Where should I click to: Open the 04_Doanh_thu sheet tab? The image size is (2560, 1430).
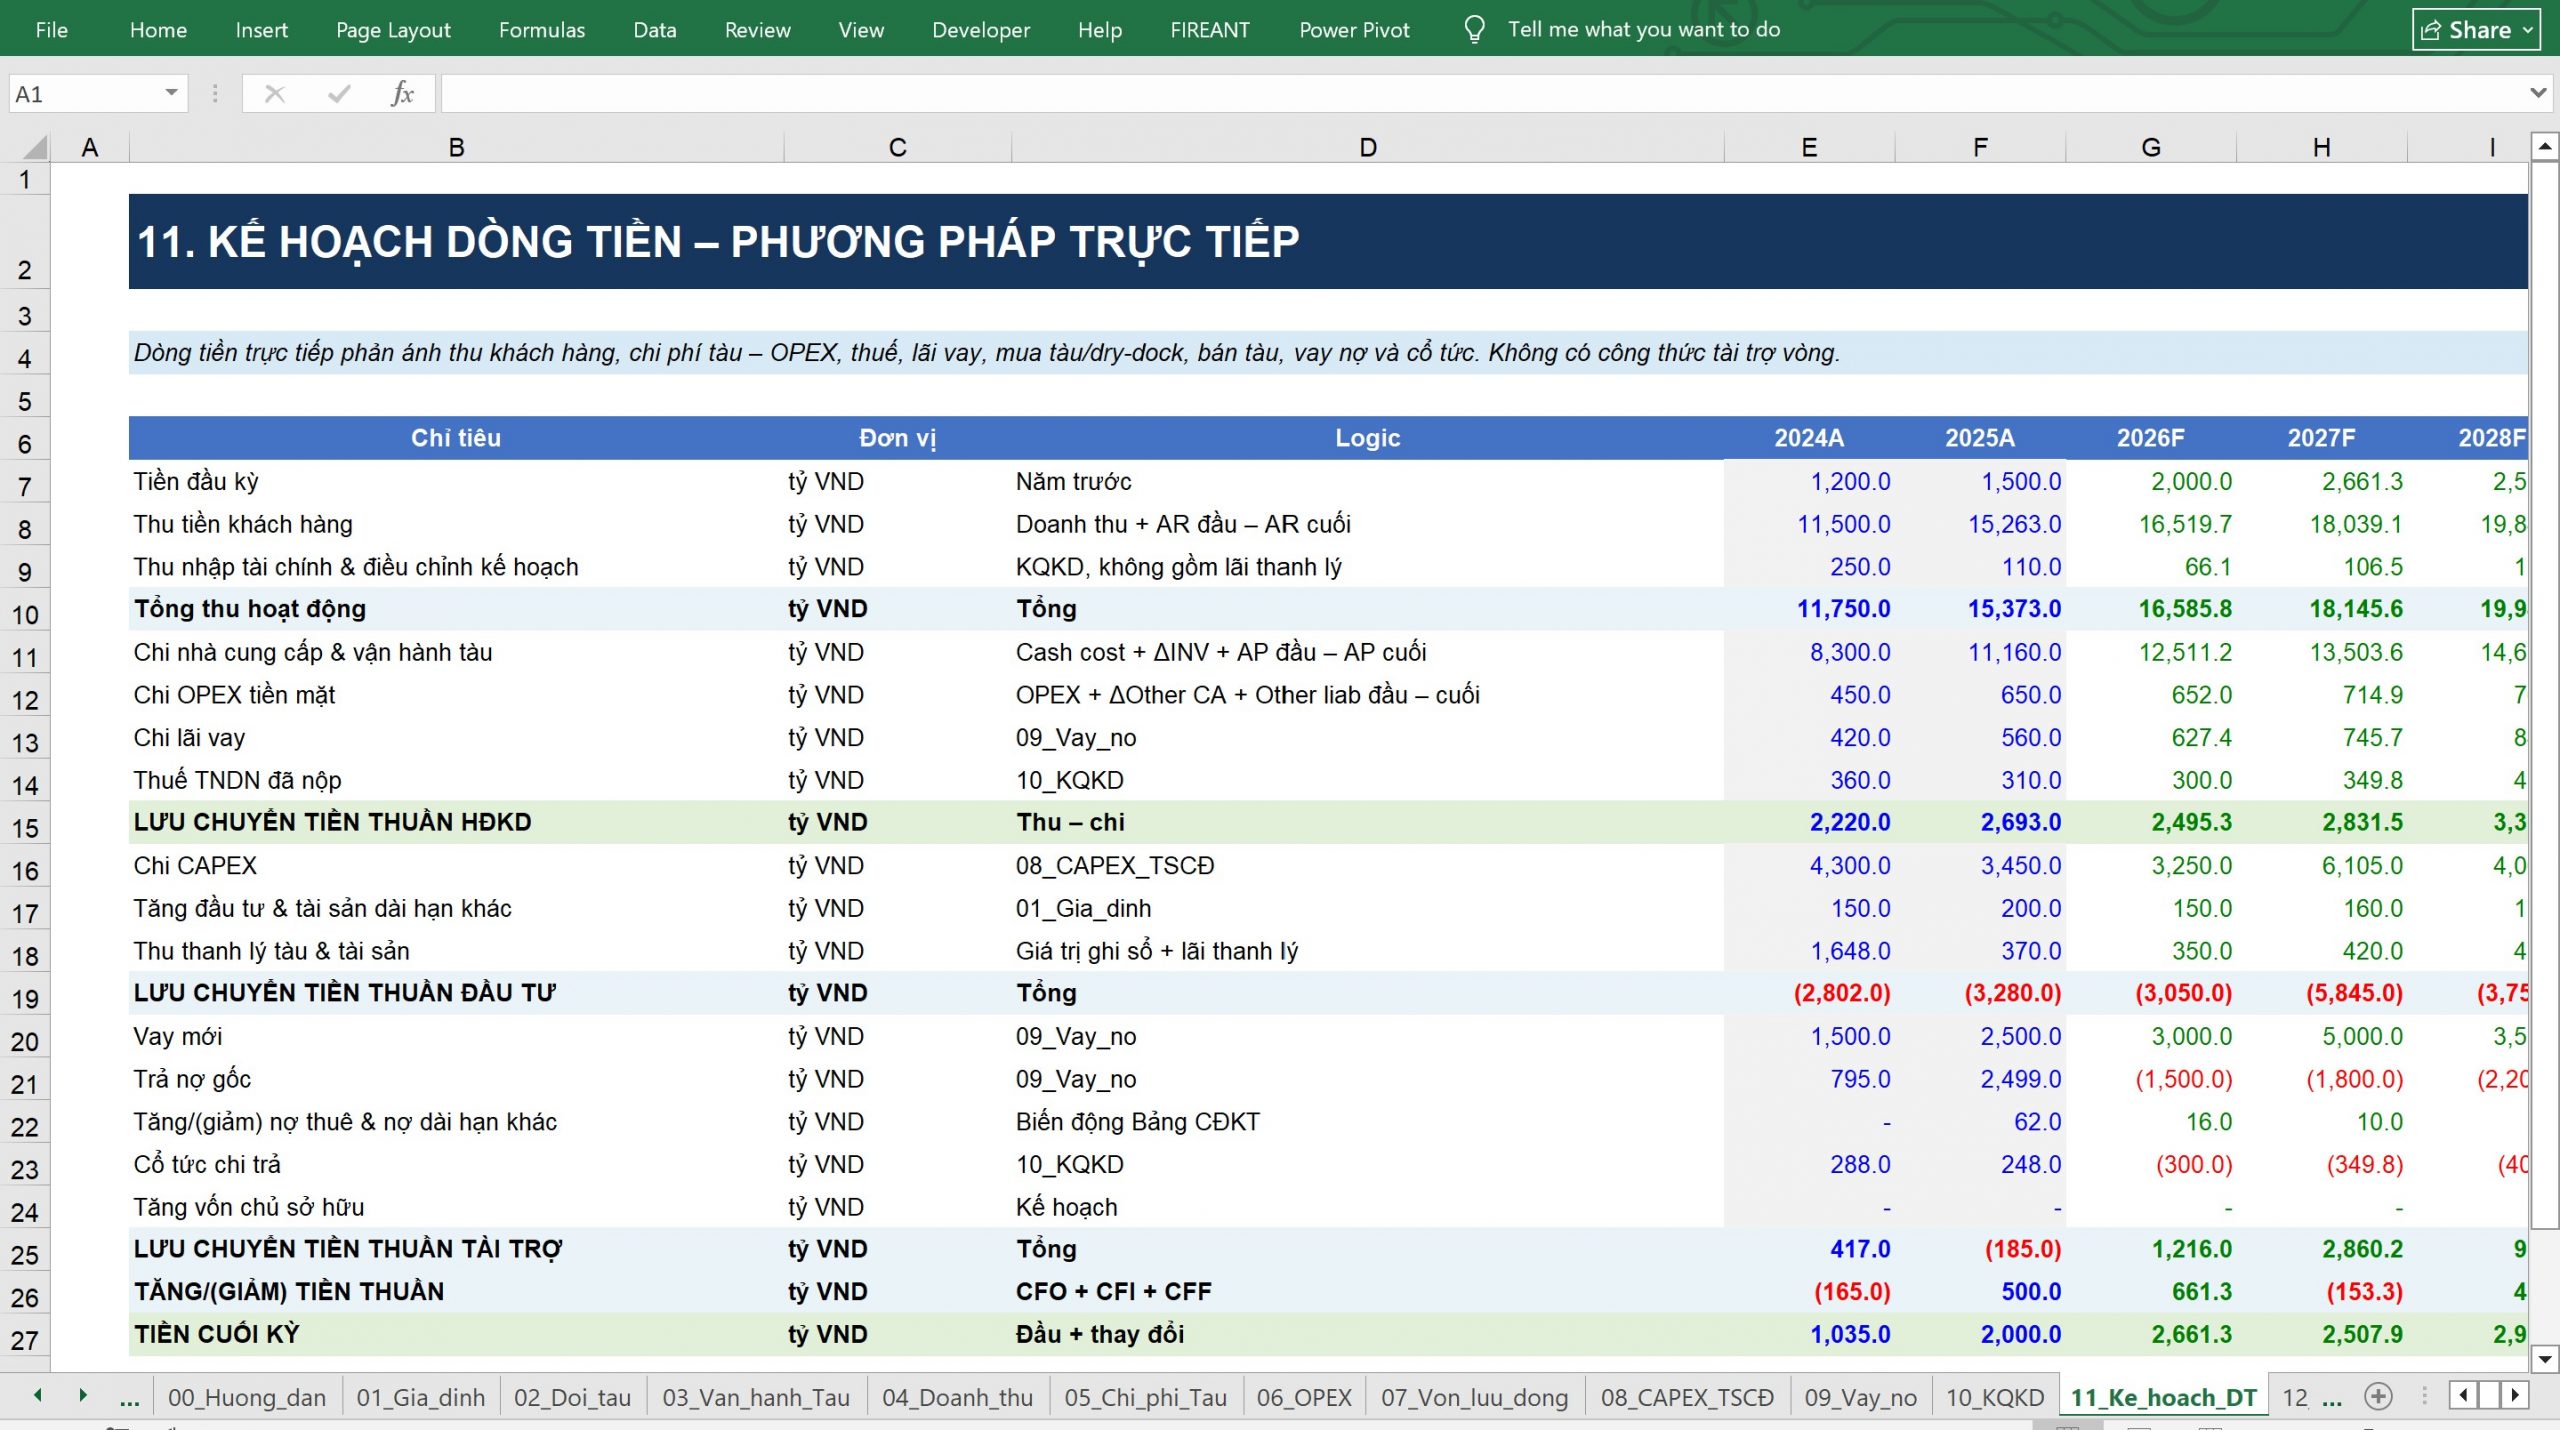(957, 1397)
